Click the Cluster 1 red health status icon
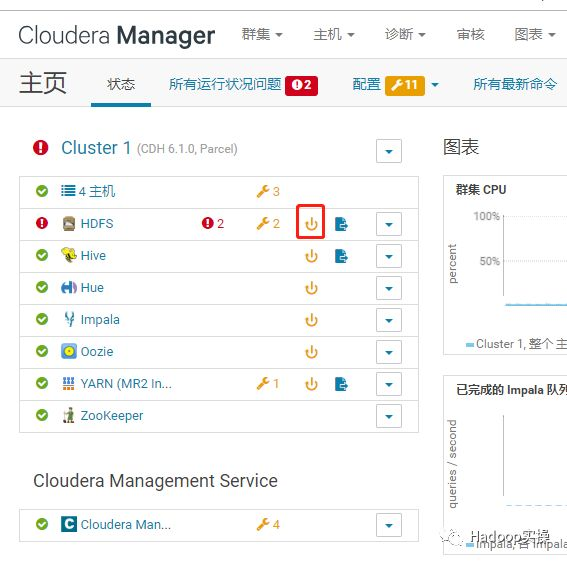567x562 pixels. [40, 148]
